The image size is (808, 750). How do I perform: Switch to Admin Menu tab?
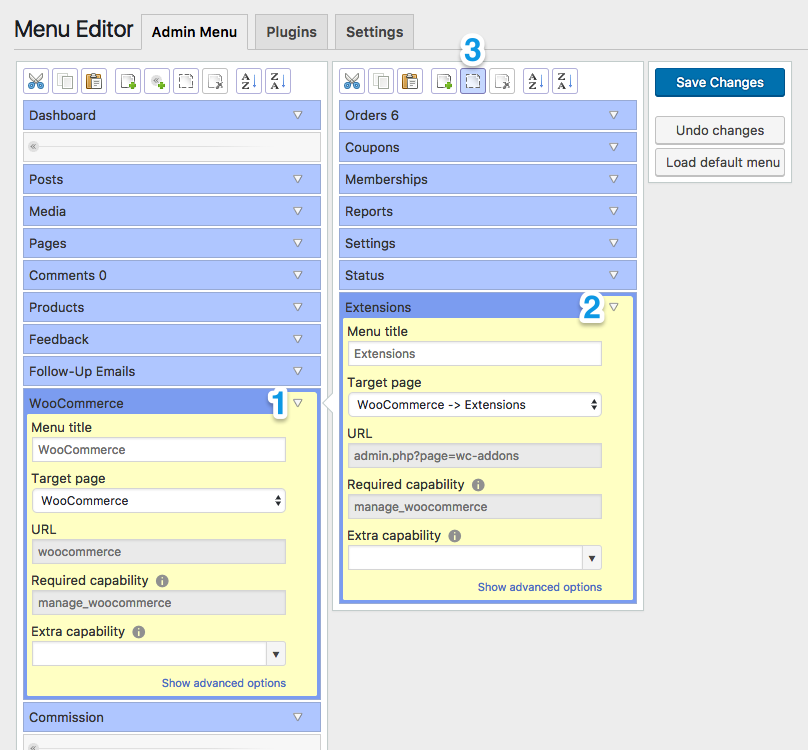[x=194, y=32]
